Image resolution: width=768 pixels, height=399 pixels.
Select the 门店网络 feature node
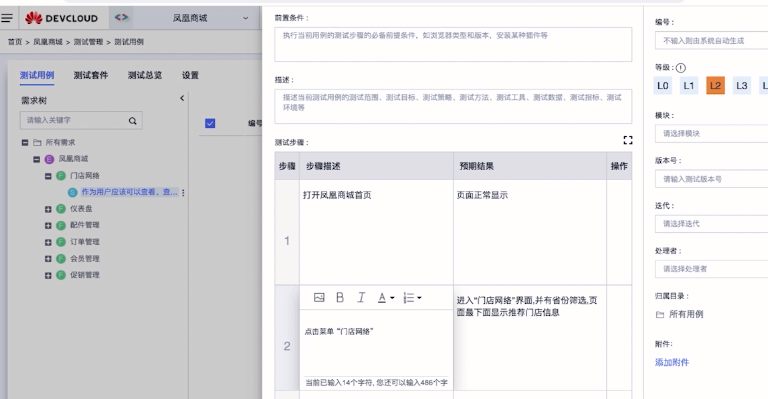point(78,176)
